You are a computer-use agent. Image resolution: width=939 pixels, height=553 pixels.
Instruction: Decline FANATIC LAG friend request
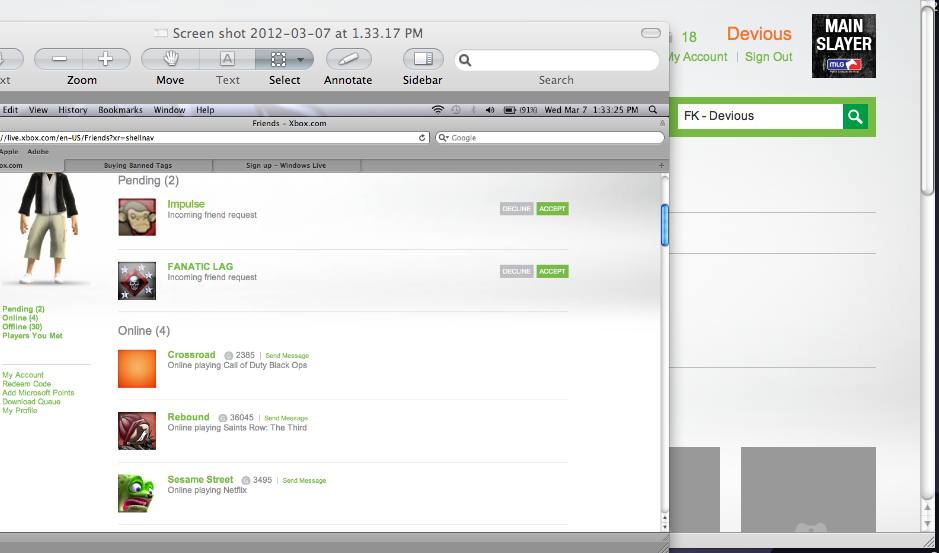coord(517,271)
